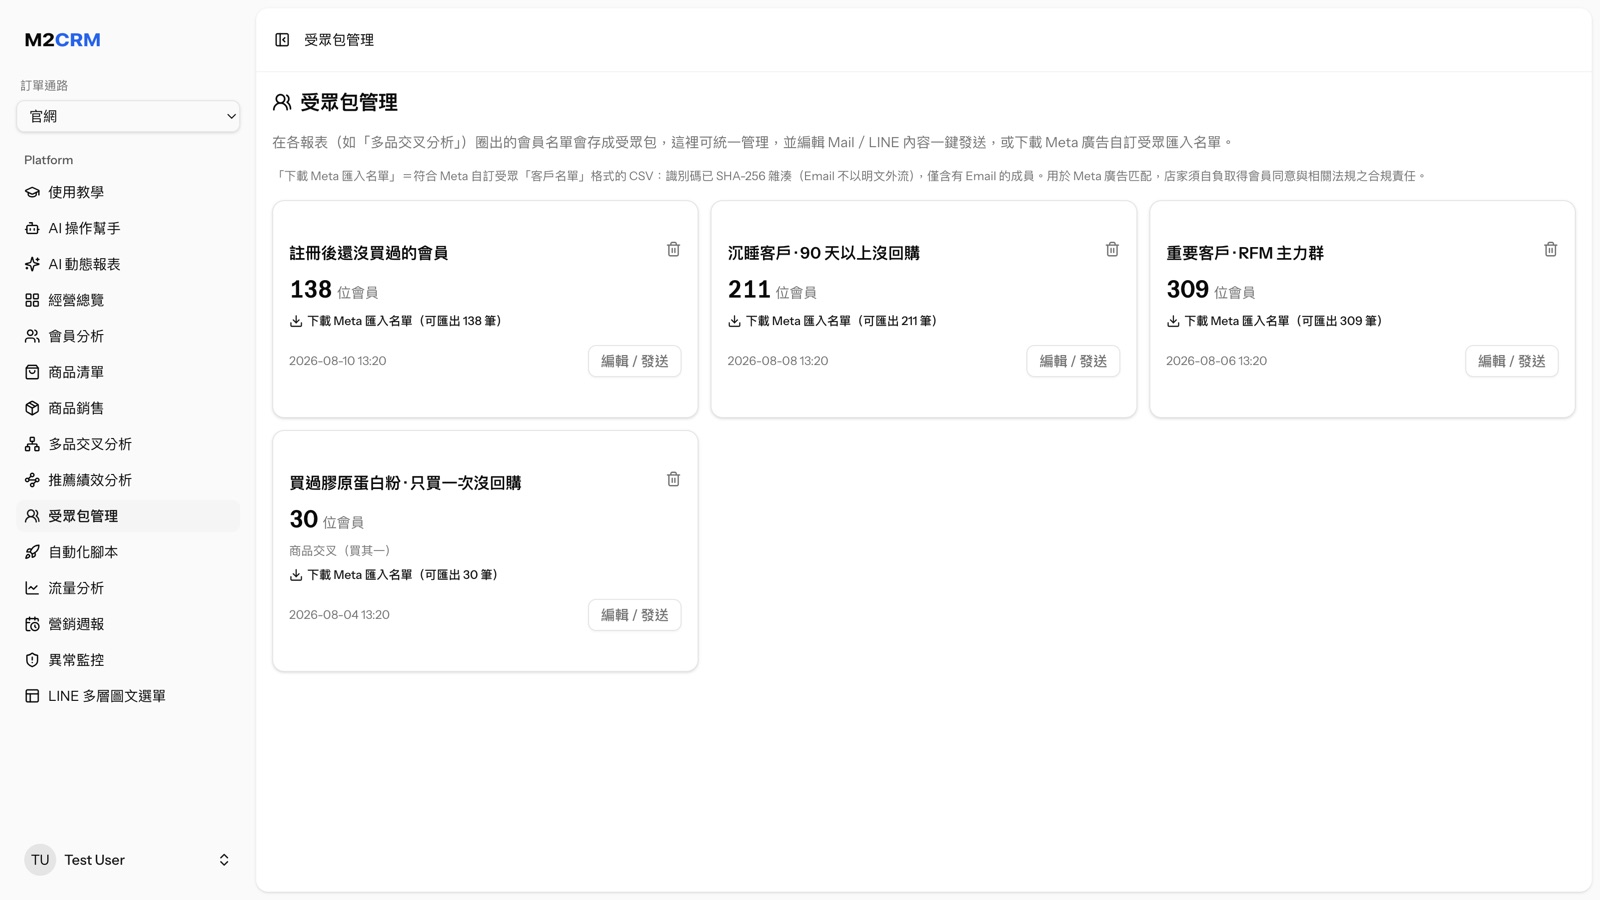The image size is (1600, 900).
Task: Open 經營總覽 grid icon
Action: pyautogui.click(x=32, y=300)
